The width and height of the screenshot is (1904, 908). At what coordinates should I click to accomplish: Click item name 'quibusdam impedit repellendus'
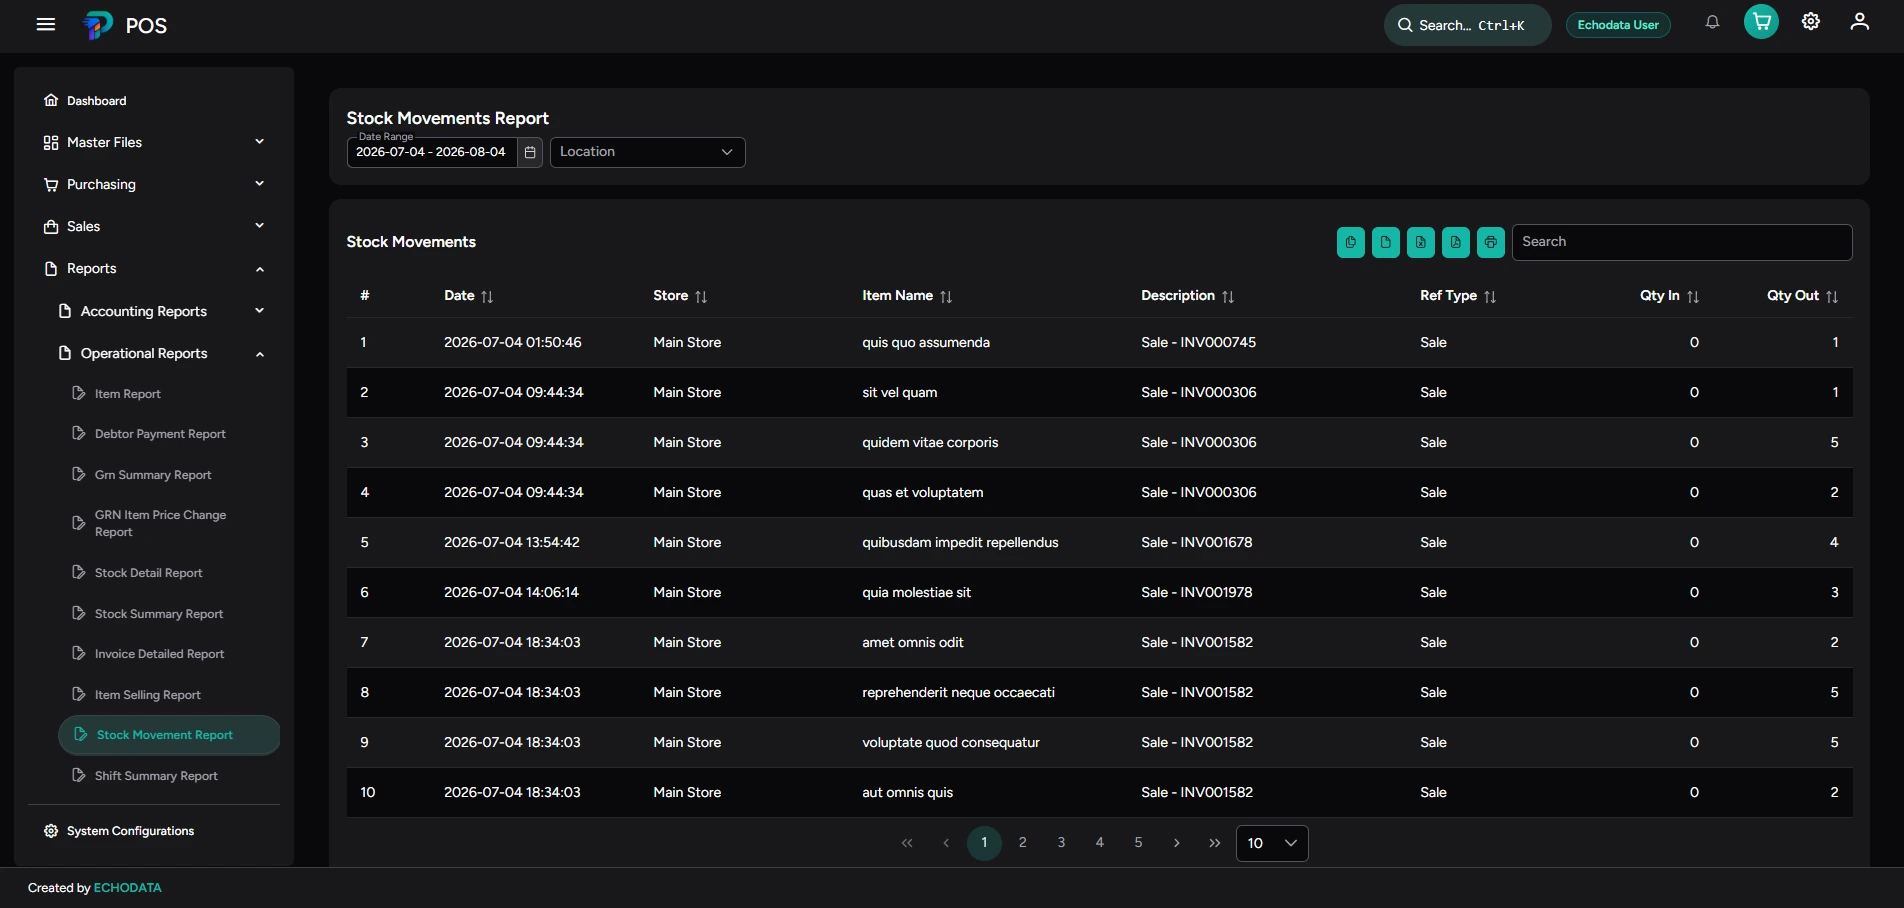960,543
